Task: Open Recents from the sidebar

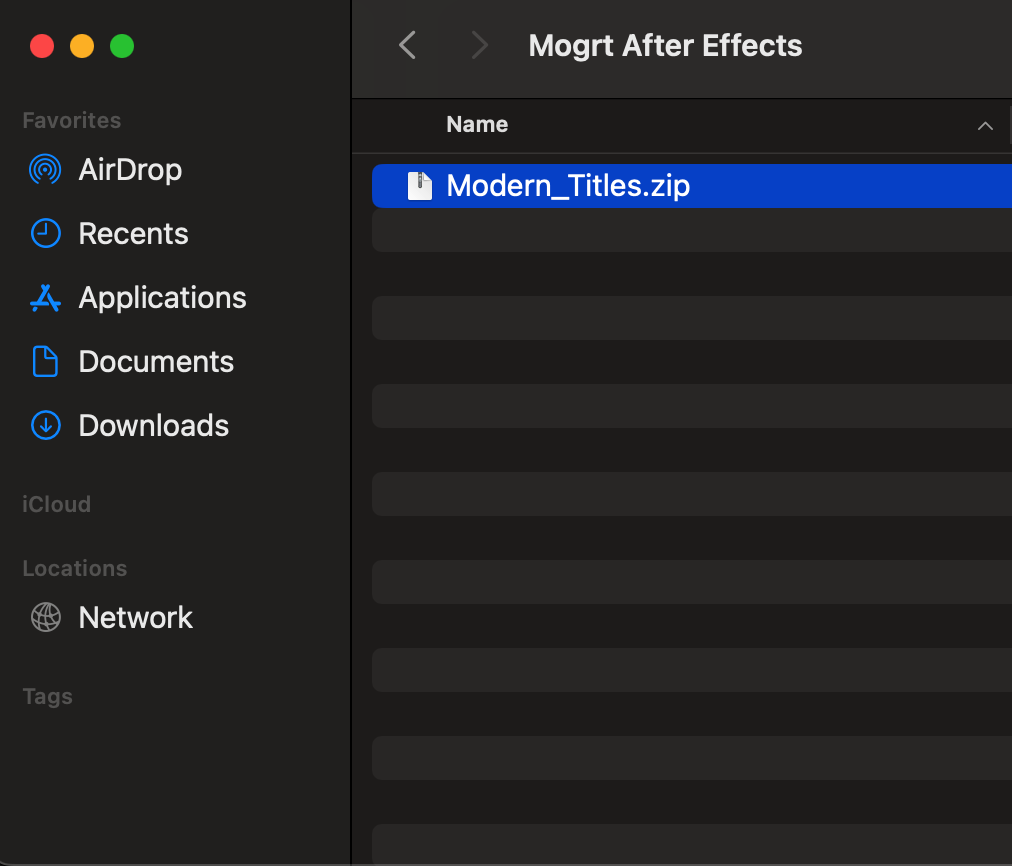Action: click(133, 234)
